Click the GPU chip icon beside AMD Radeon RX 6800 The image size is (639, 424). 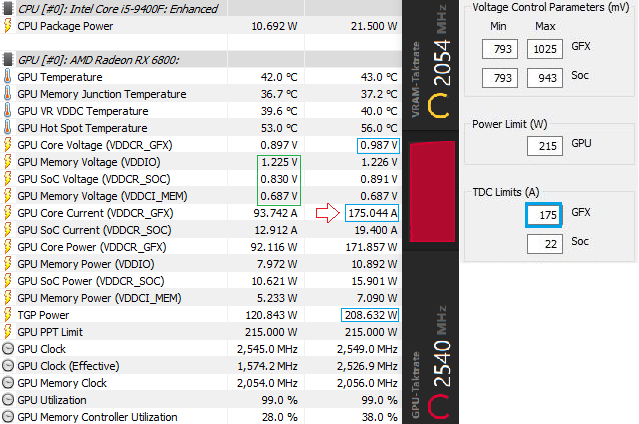[x=8, y=60]
